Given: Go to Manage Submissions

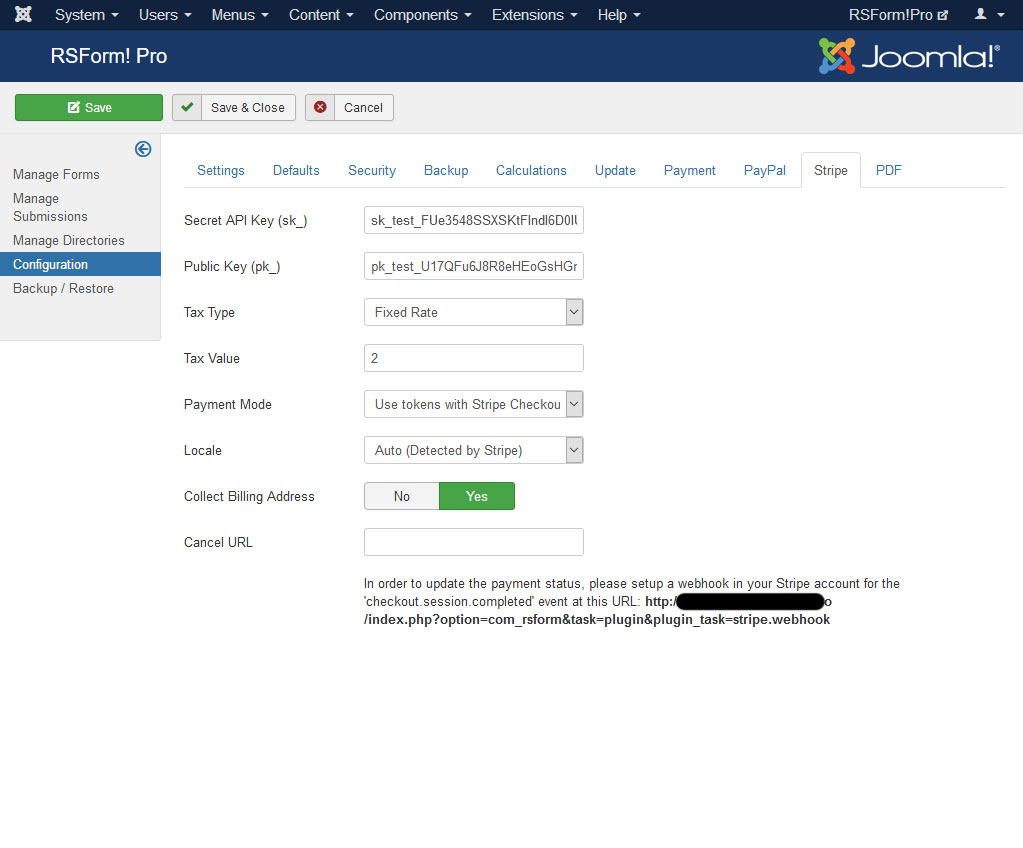Looking at the screenshot, I should [x=50, y=207].
